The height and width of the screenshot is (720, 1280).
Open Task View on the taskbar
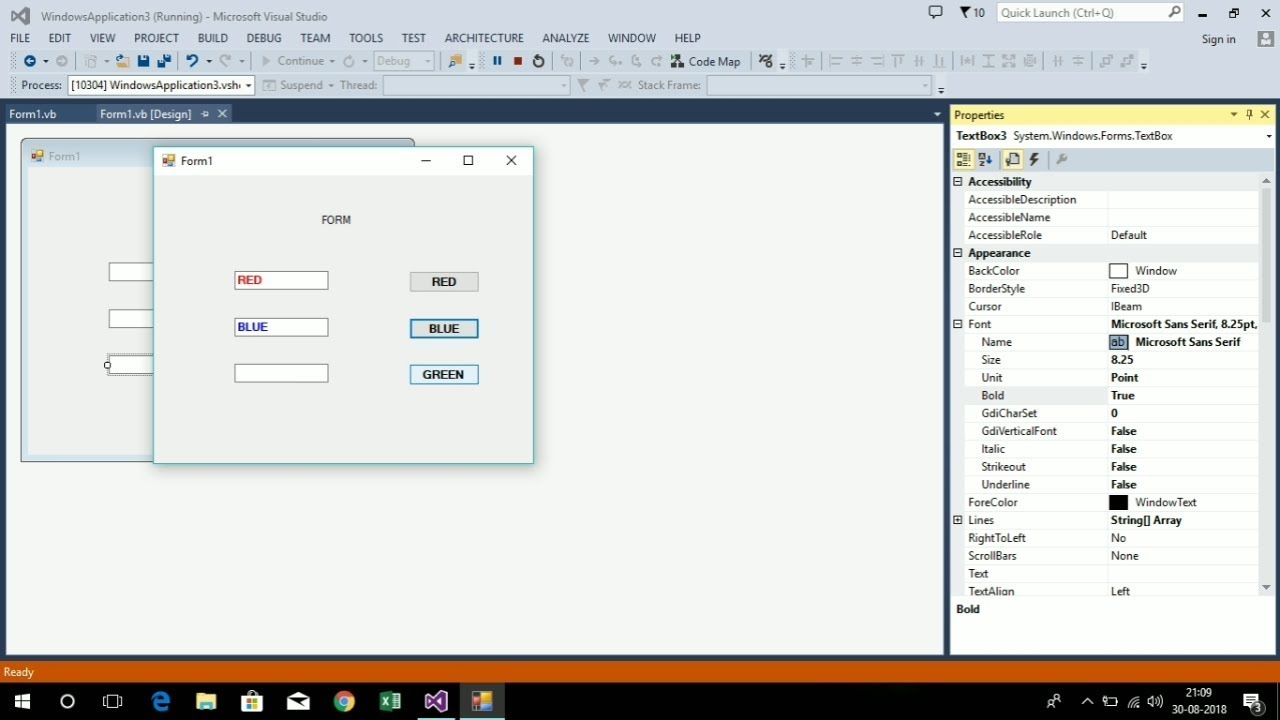[x=113, y=701]
